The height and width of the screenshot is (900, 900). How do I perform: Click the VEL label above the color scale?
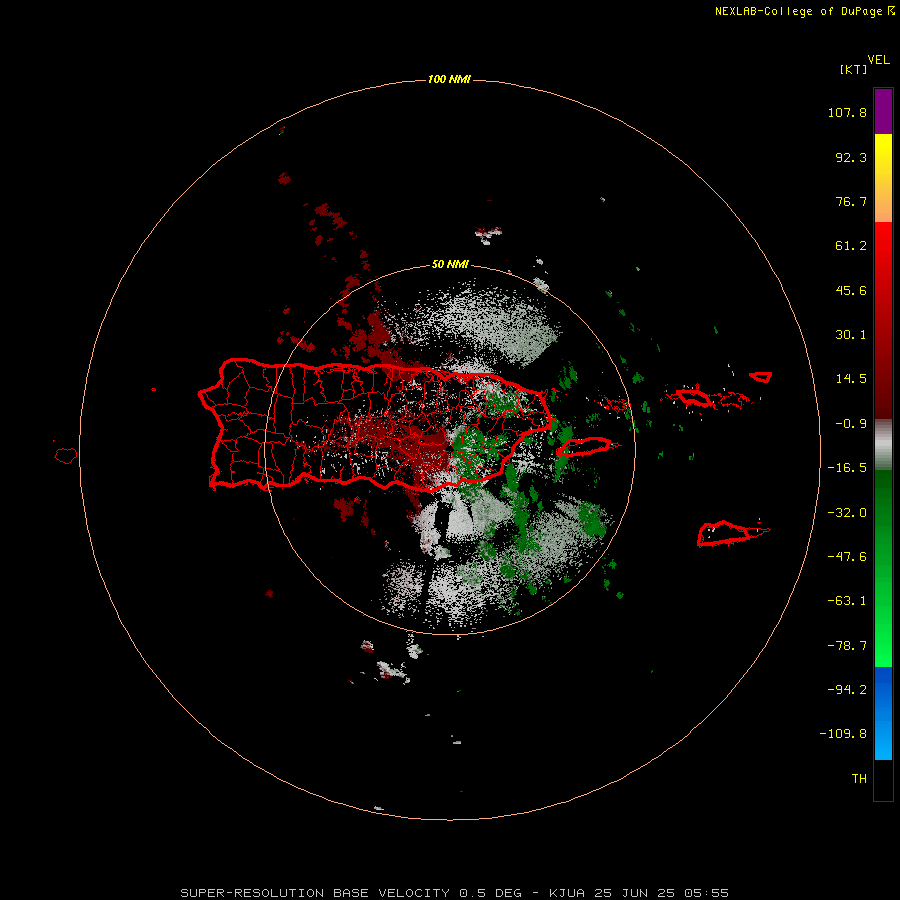pyautogui.click(x=879, y=59)
